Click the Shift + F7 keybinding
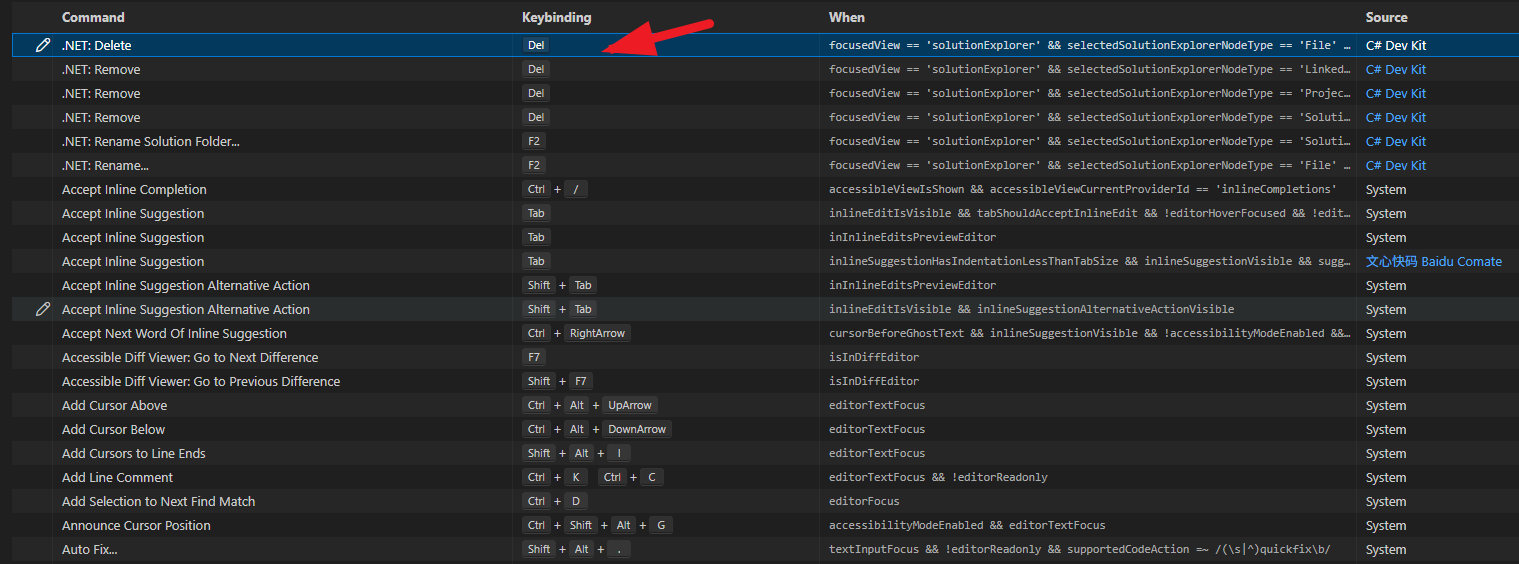 558,381
